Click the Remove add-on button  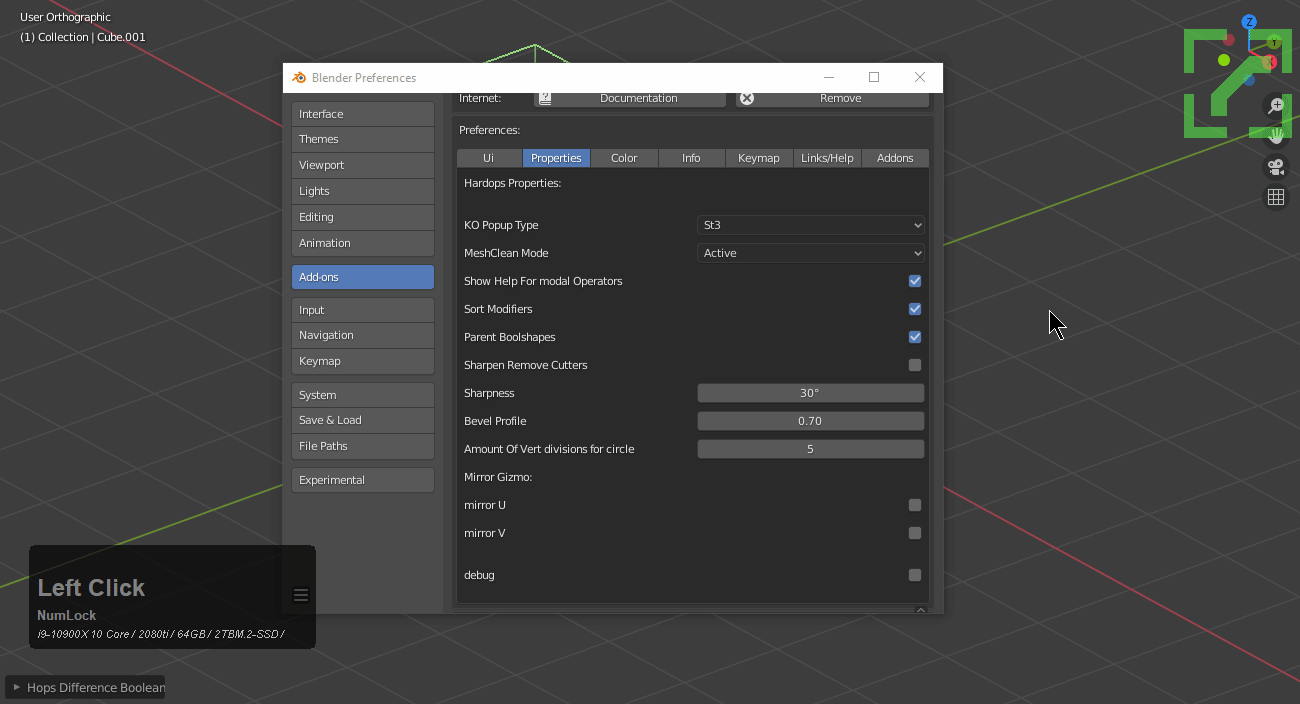(832, 98)
